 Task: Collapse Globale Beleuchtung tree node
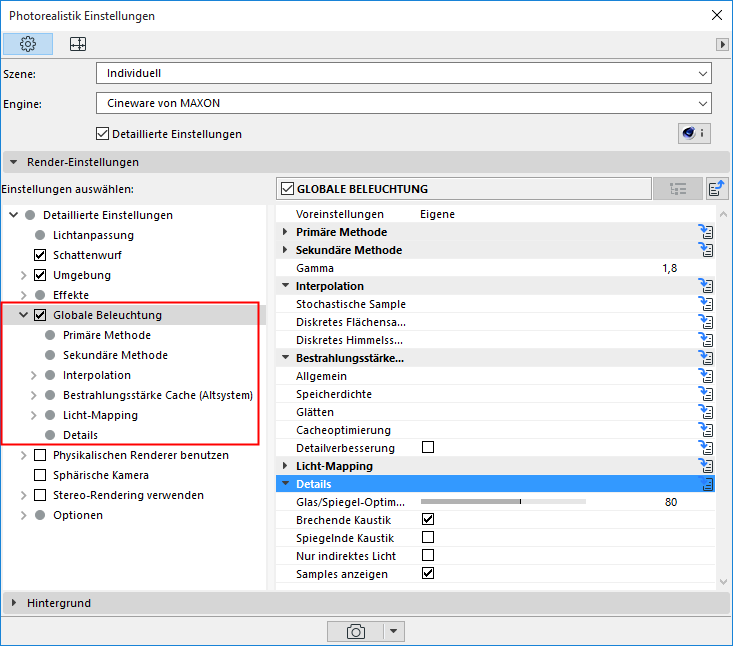tap(23, 315)
